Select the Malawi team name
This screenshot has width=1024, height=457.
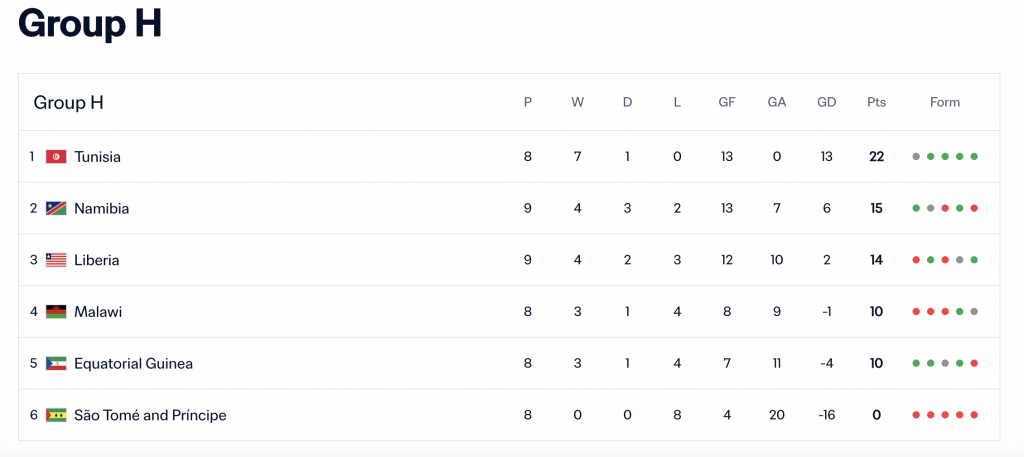(x=98, y=312)
